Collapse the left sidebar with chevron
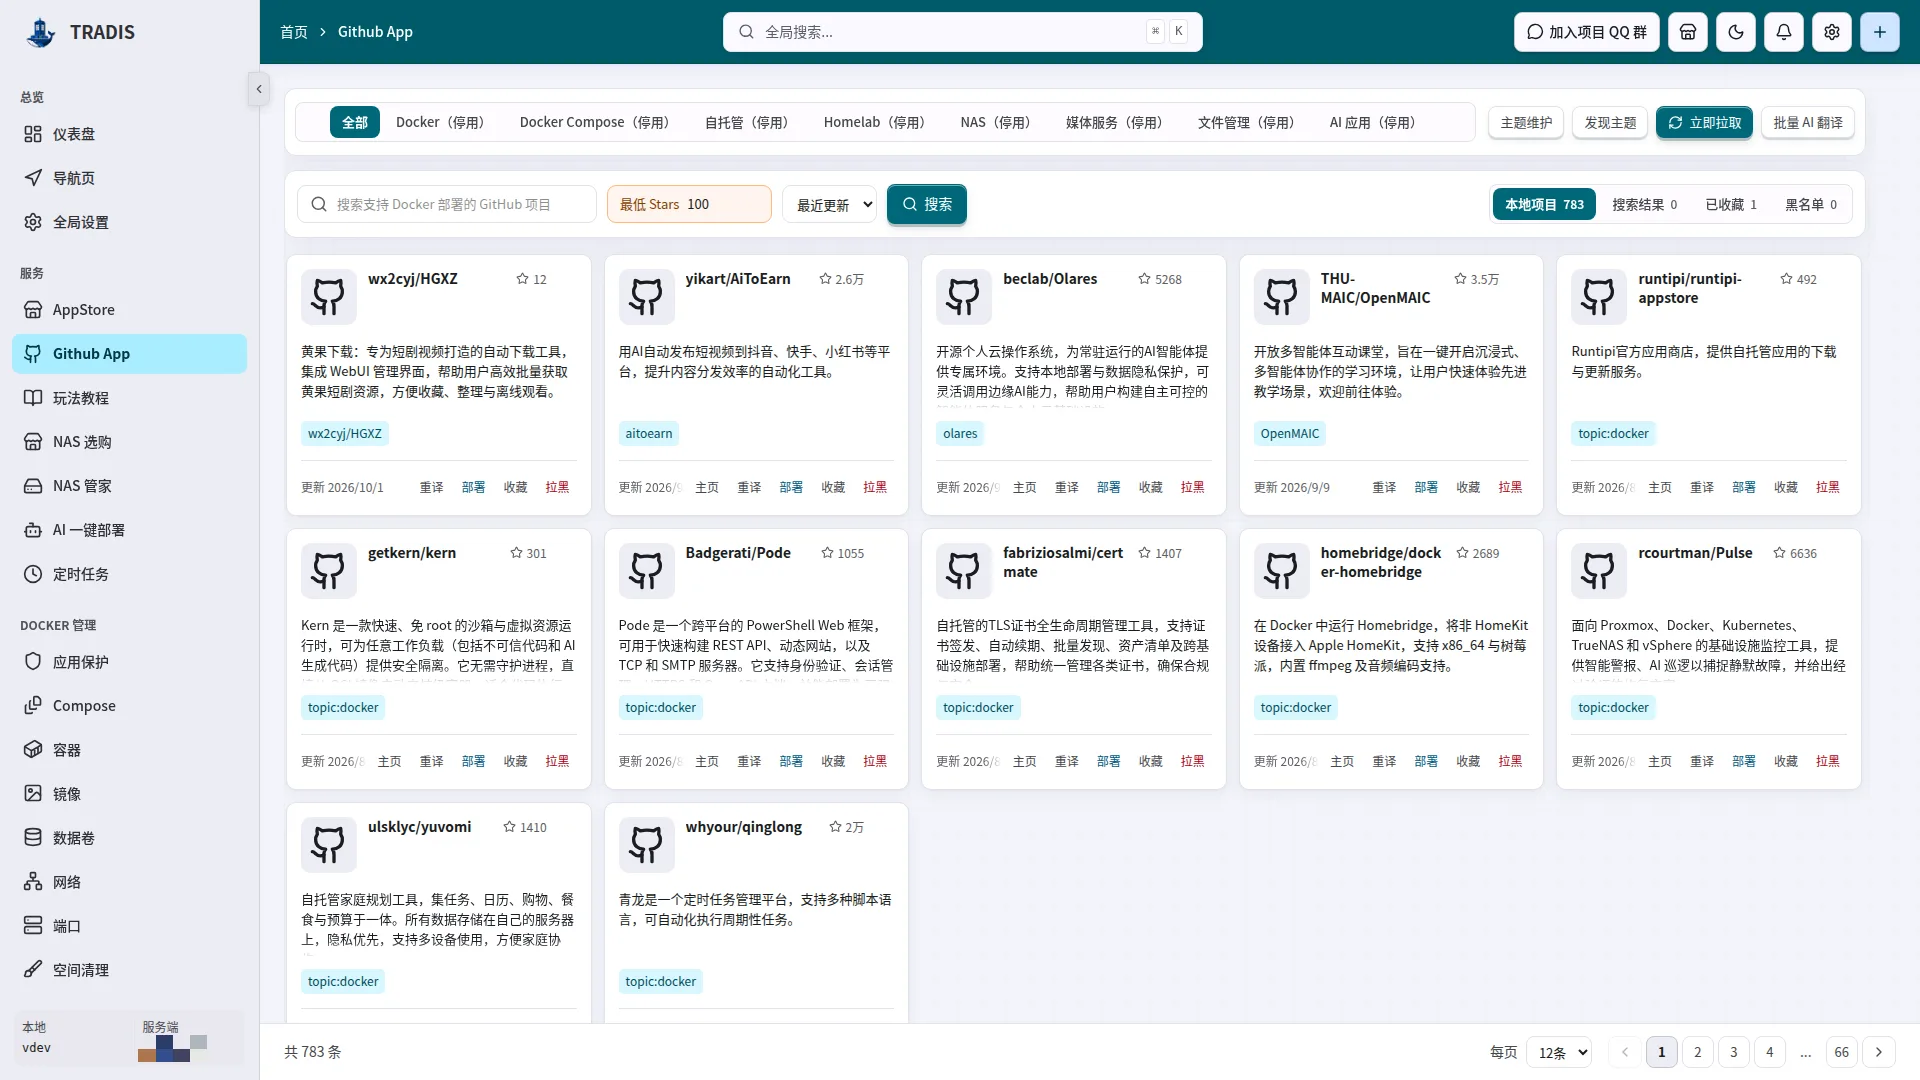The height and width of the screenshot is (1080, 1920). click(259, 89)
